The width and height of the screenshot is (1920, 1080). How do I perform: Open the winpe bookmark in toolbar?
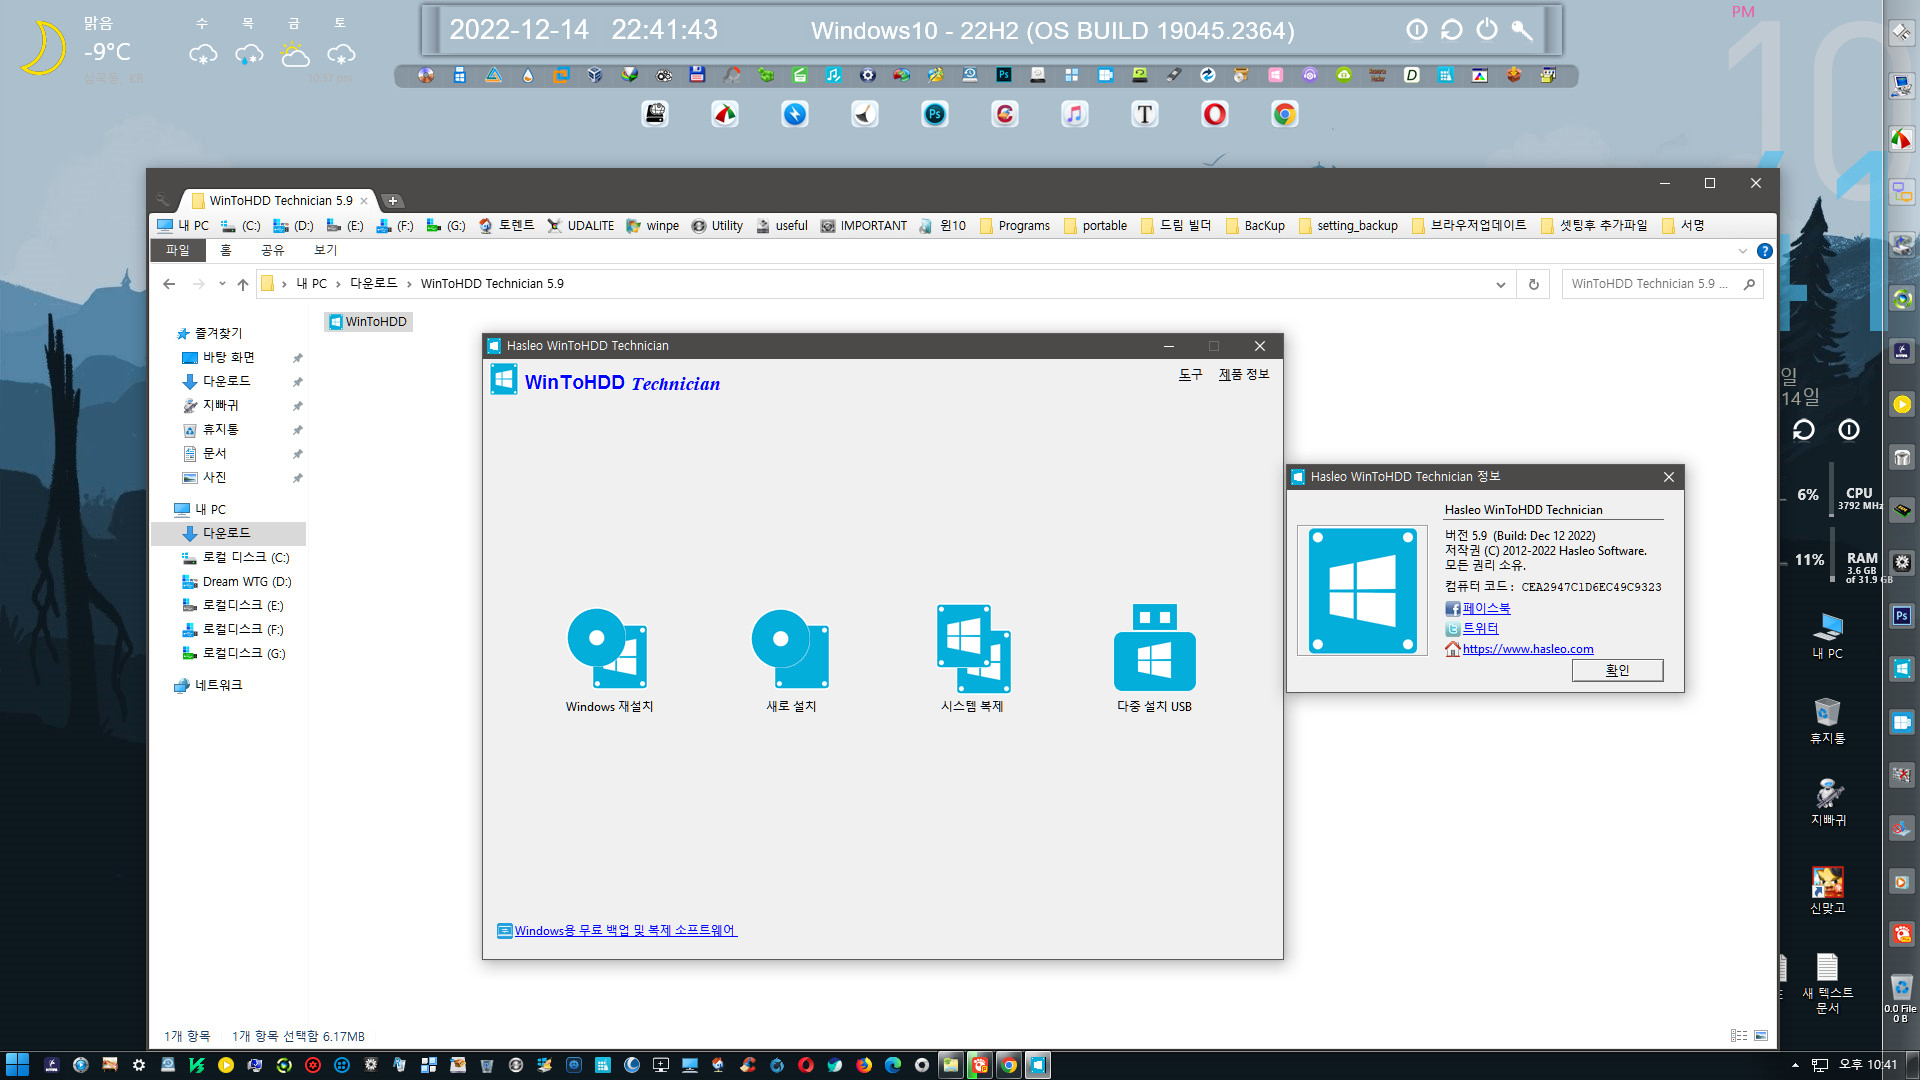(652, 226)
